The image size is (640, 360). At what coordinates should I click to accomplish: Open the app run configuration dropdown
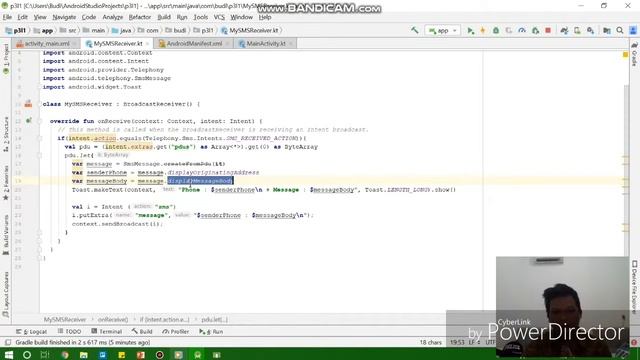pyautogui.click(x=442, y=30)
